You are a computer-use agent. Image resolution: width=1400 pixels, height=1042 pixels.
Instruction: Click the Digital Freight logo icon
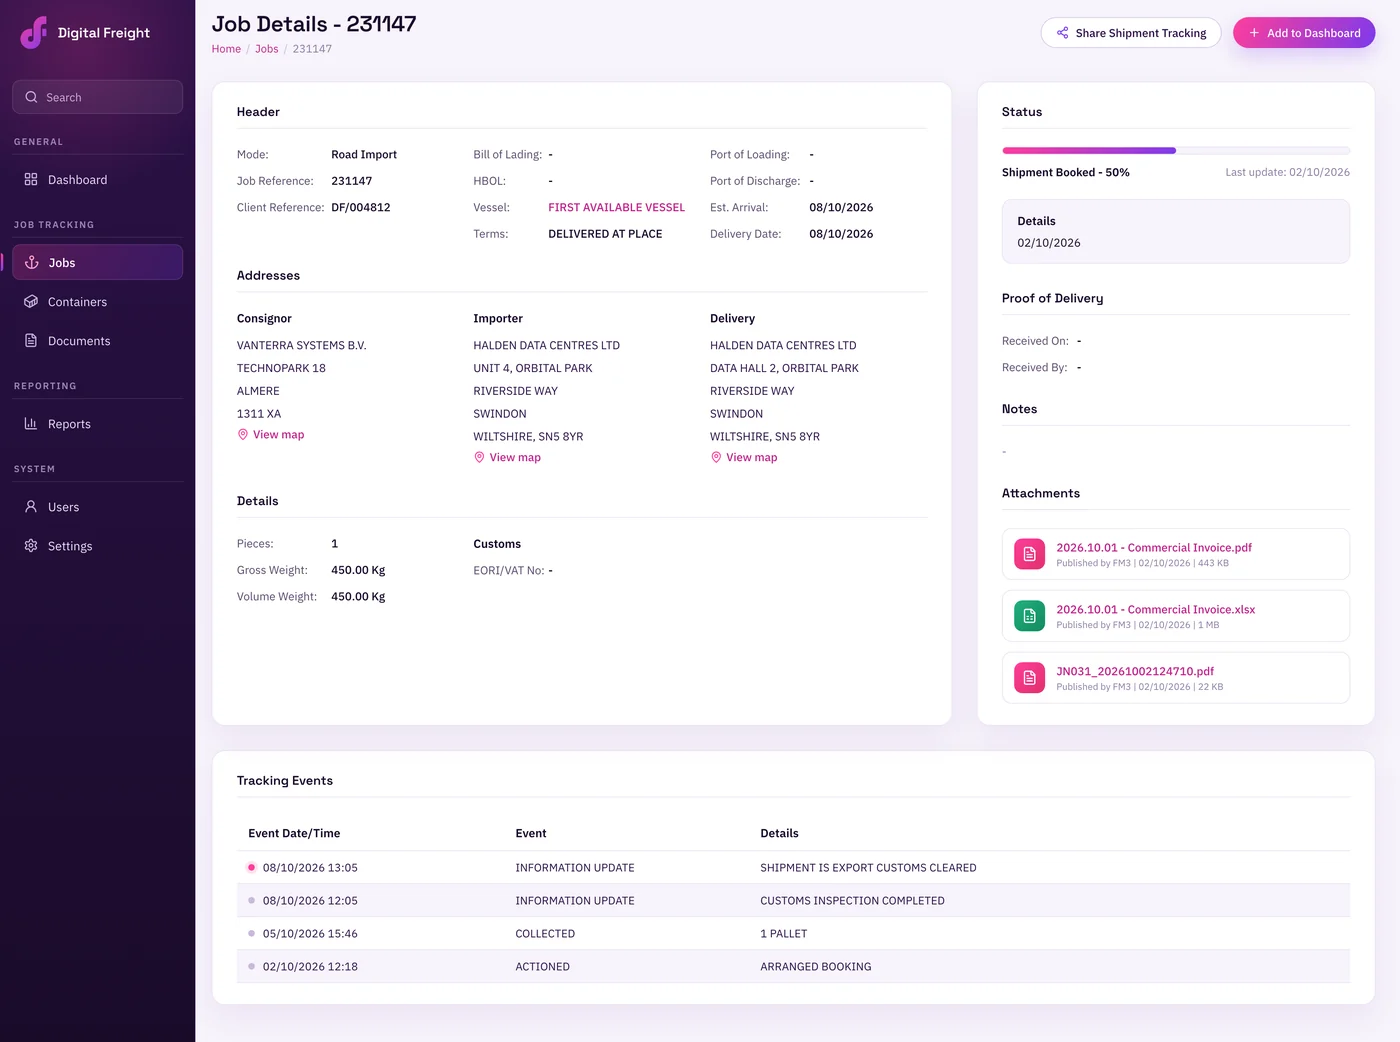coord(34,33)
